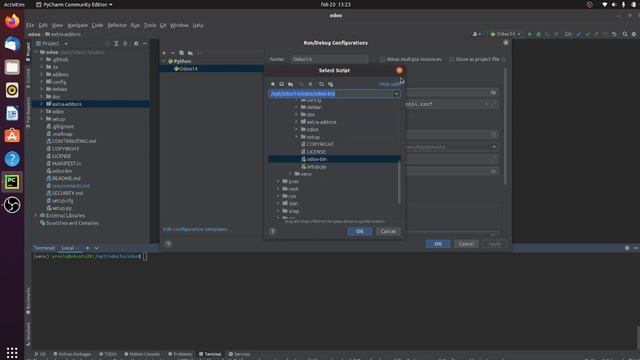Hide the Project panel with minus icon
The width and height of the screenshot is (640, 360).
pyautogui.click(x=145, y=44)
